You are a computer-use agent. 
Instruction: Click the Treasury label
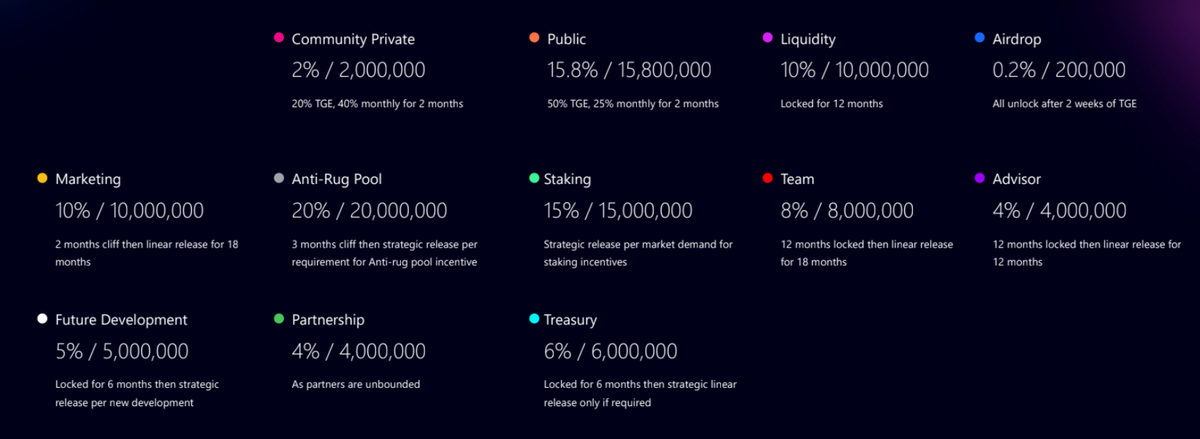(x=570, y=320)
